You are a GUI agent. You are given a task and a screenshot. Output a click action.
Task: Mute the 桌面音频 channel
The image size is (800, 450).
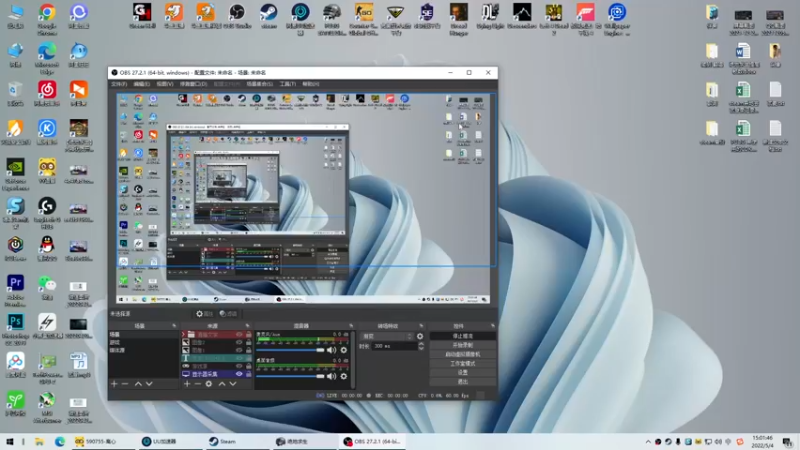(x=332, y=376)
